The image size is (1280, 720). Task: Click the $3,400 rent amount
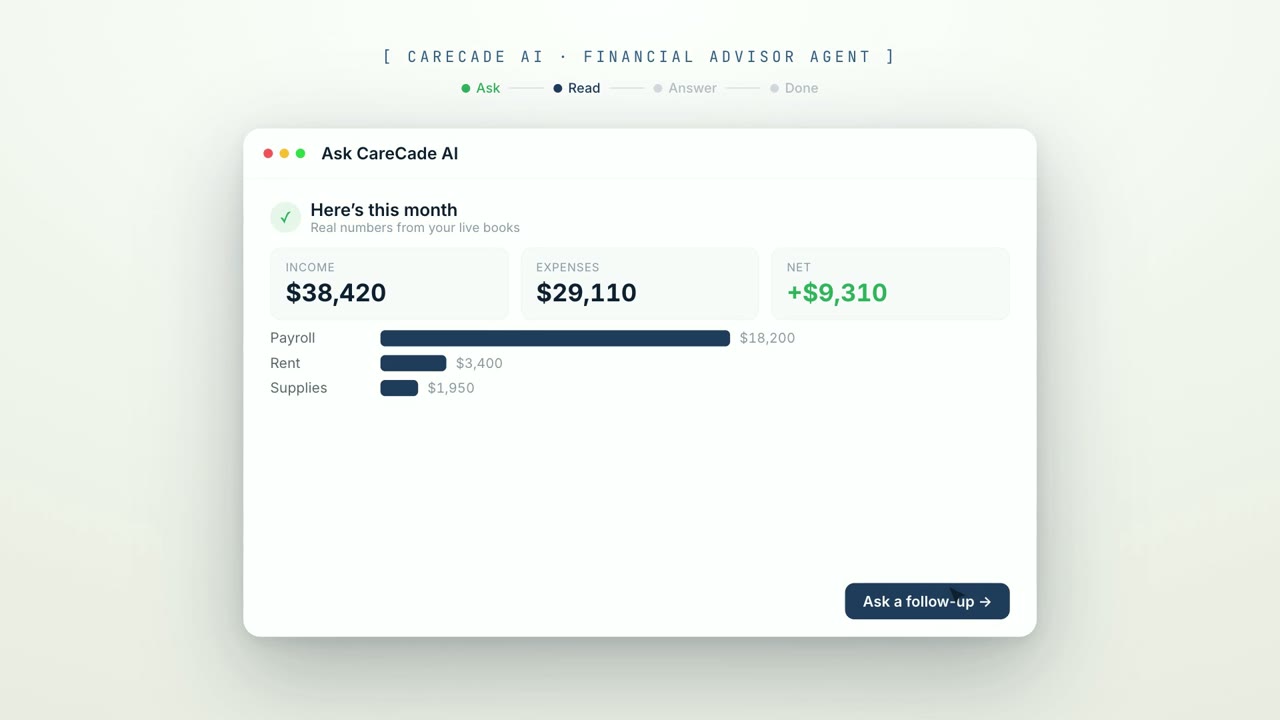point(479,363)
